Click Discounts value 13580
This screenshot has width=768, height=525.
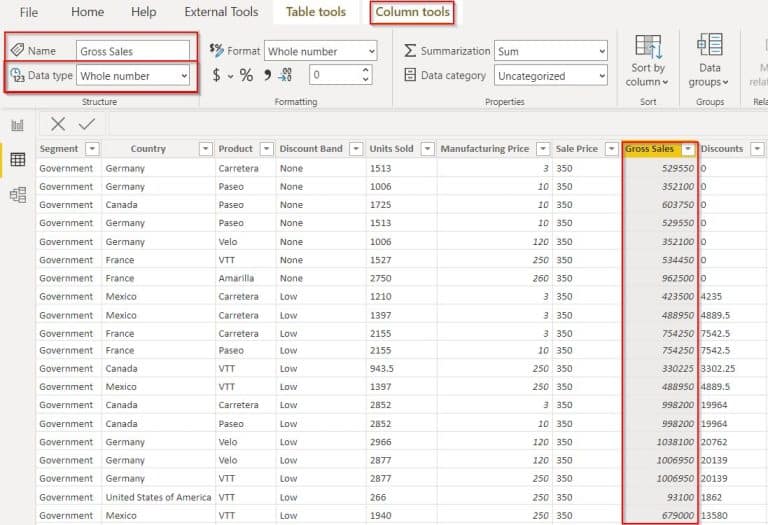click(x=714, y=515)
